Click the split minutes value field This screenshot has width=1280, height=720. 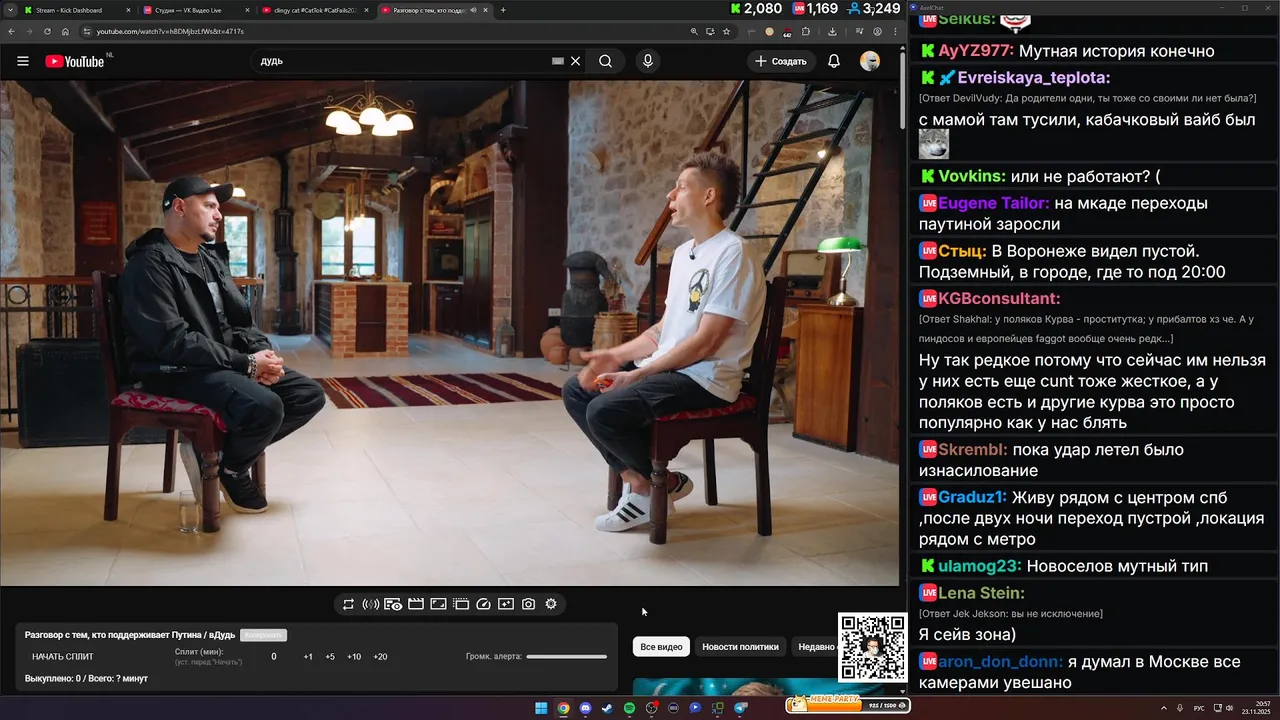pos(274,657)
